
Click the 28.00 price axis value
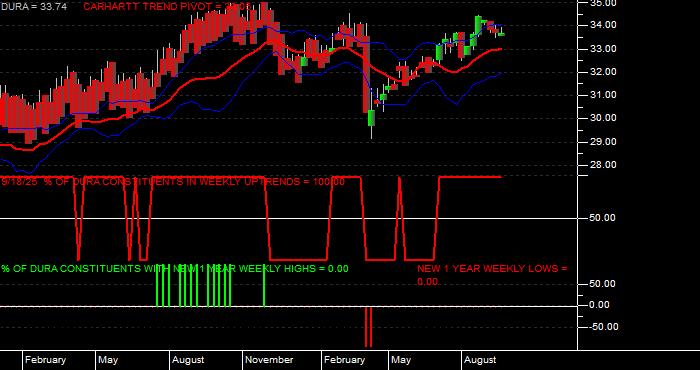coord(604,165)
